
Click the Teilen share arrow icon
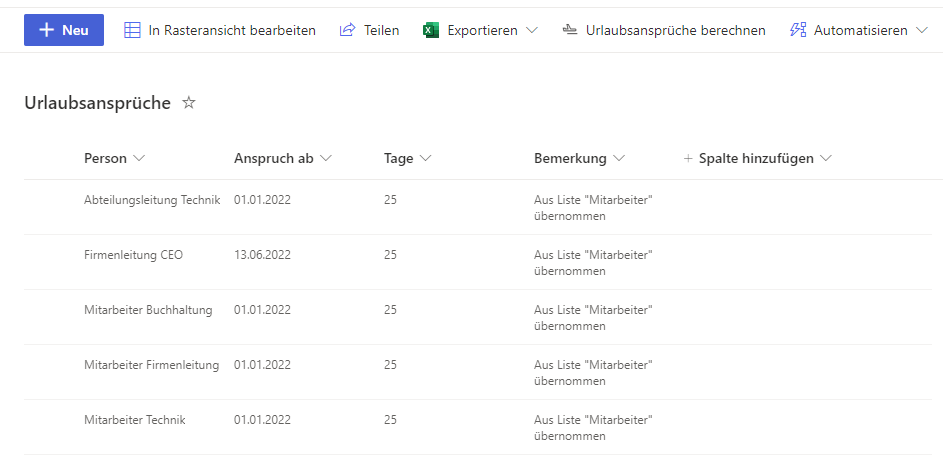pos(347,30)
